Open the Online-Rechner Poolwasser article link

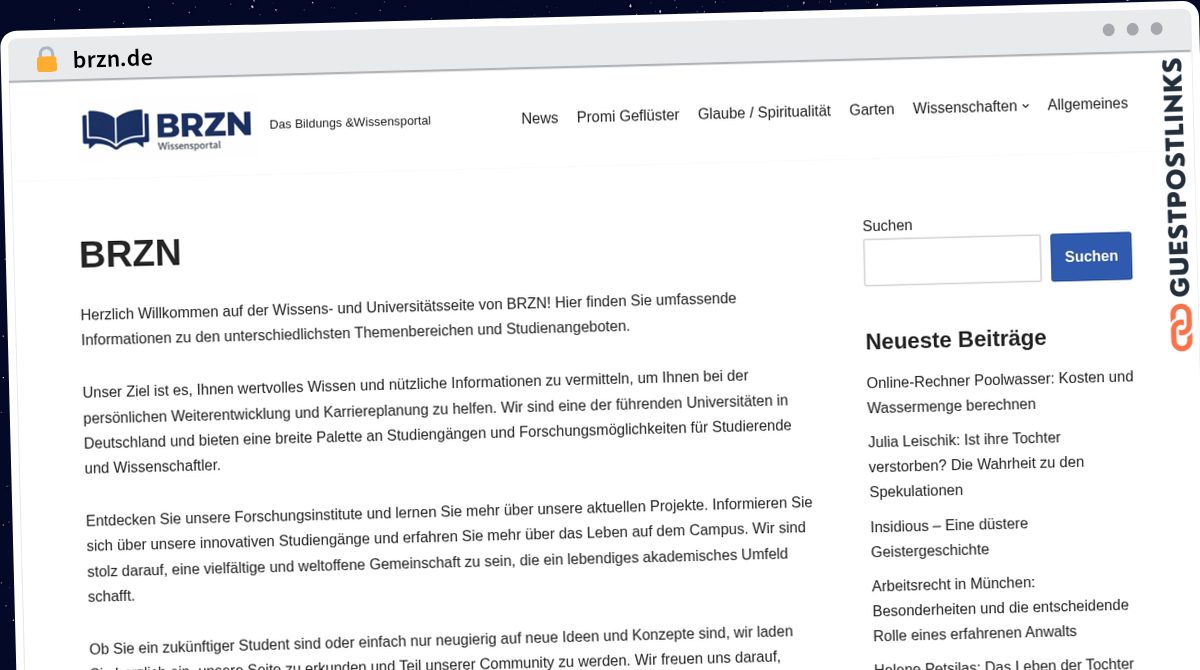tap(1000, 391)
